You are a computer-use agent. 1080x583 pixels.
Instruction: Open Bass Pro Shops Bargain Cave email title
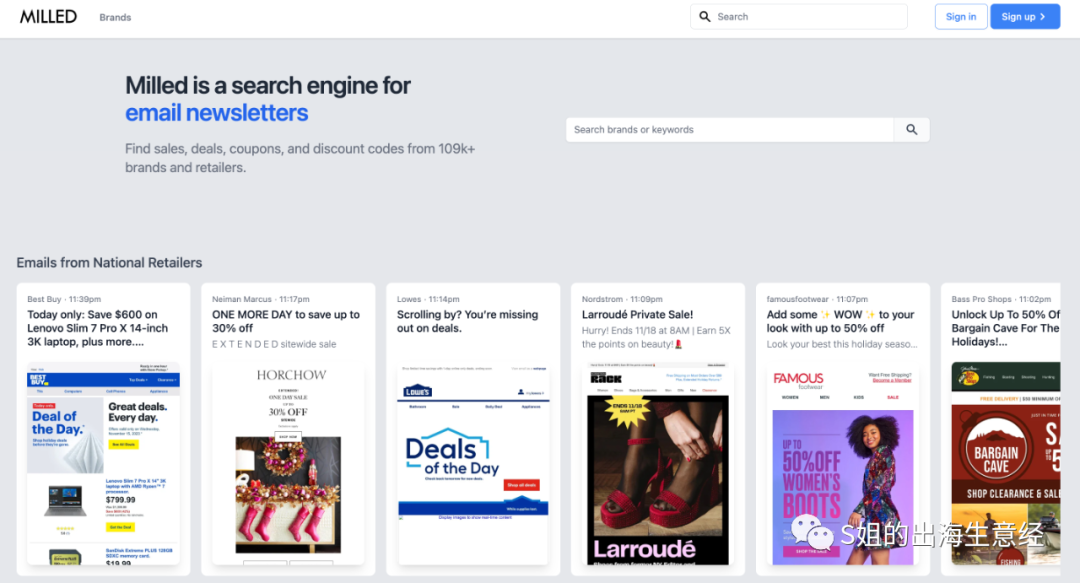pyautogui.click(x=1005, y=328)
